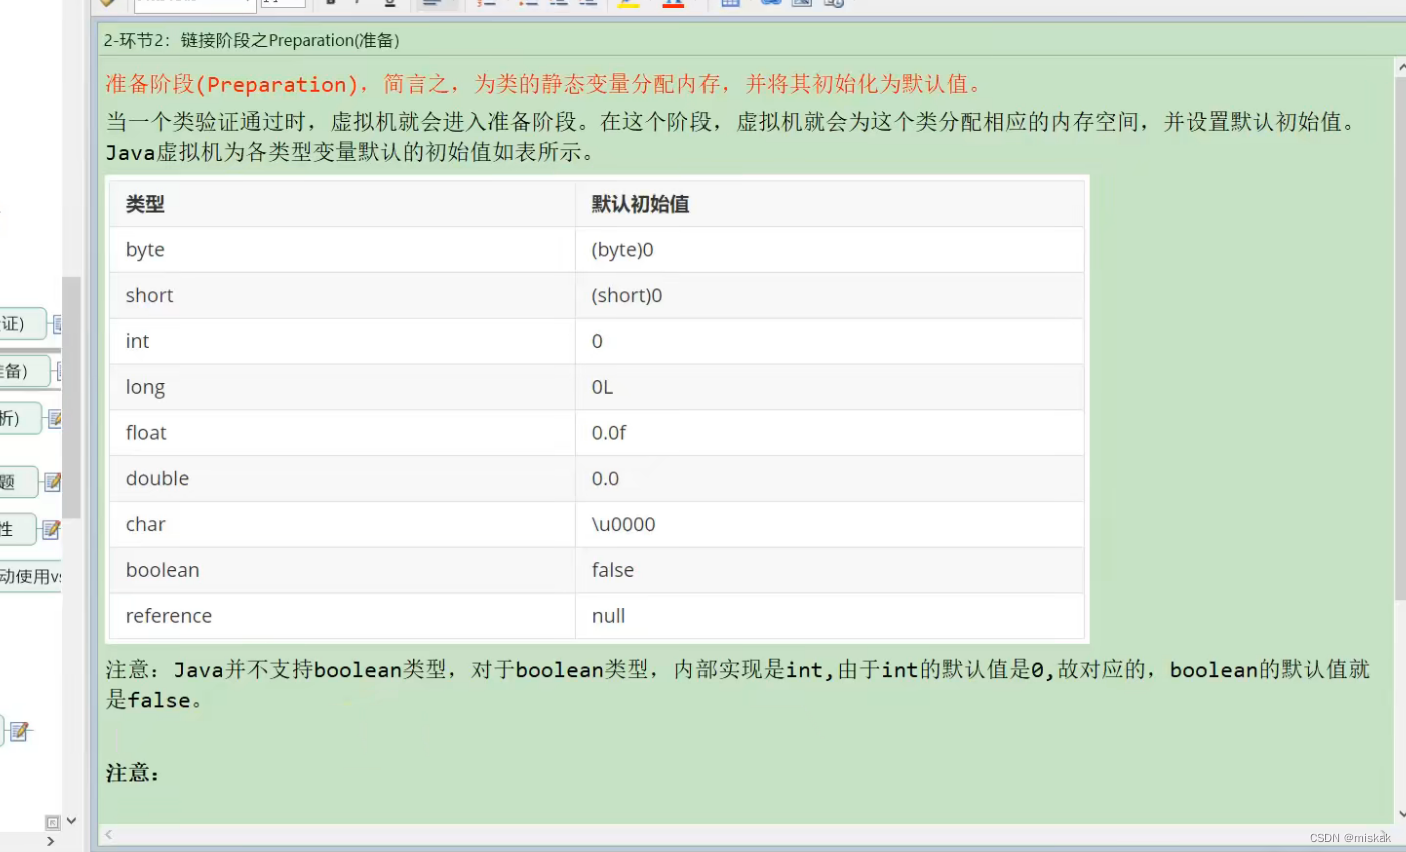Screen dimensions: 1406x852
Task: Click the false value cell
Action: (830, 570)
